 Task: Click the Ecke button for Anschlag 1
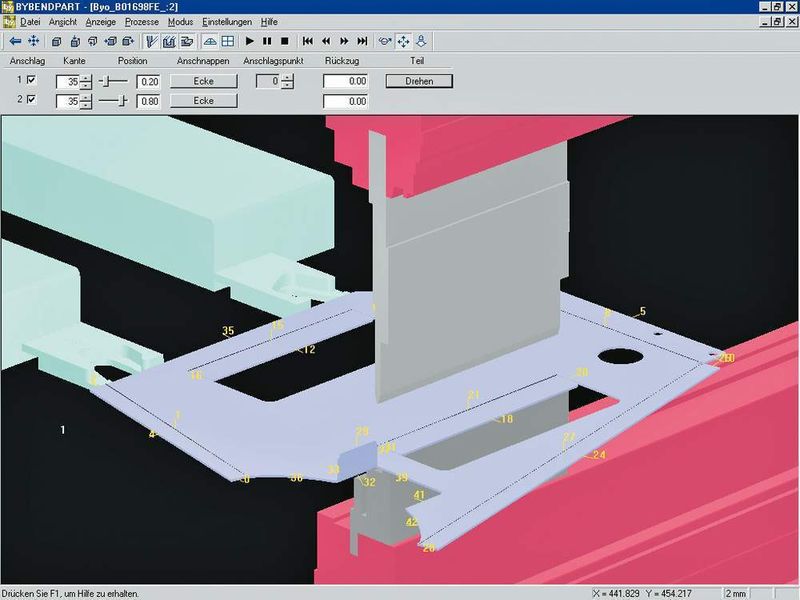pos(204,81)
